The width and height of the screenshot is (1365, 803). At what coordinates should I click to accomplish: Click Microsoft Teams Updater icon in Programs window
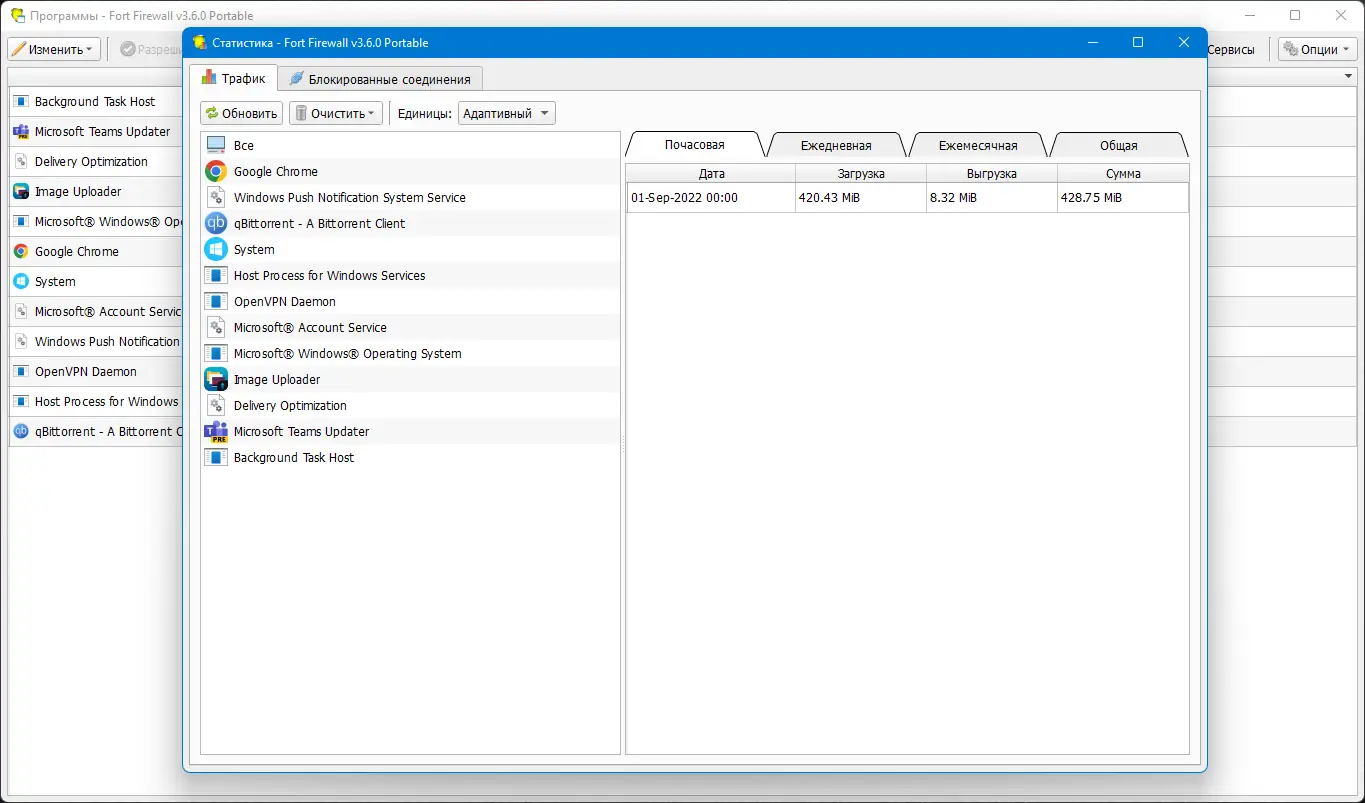pos(21,131)
